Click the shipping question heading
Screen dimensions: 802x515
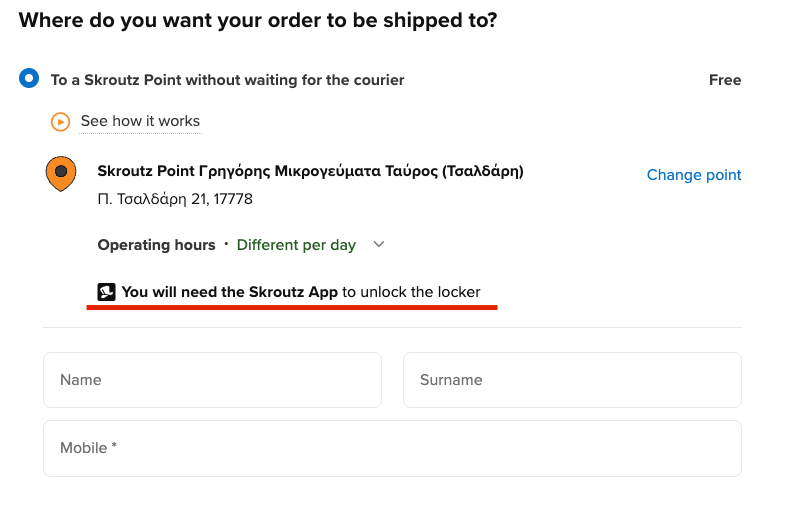tap(258, 20)
